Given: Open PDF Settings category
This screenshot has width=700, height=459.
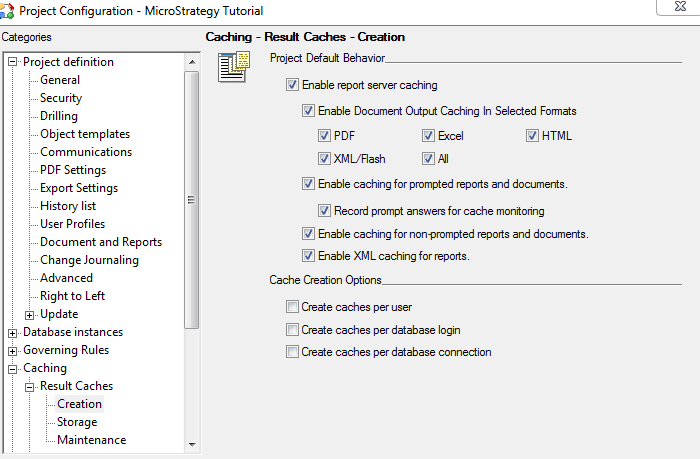Looking at the screenshot, I should [73, 170].
